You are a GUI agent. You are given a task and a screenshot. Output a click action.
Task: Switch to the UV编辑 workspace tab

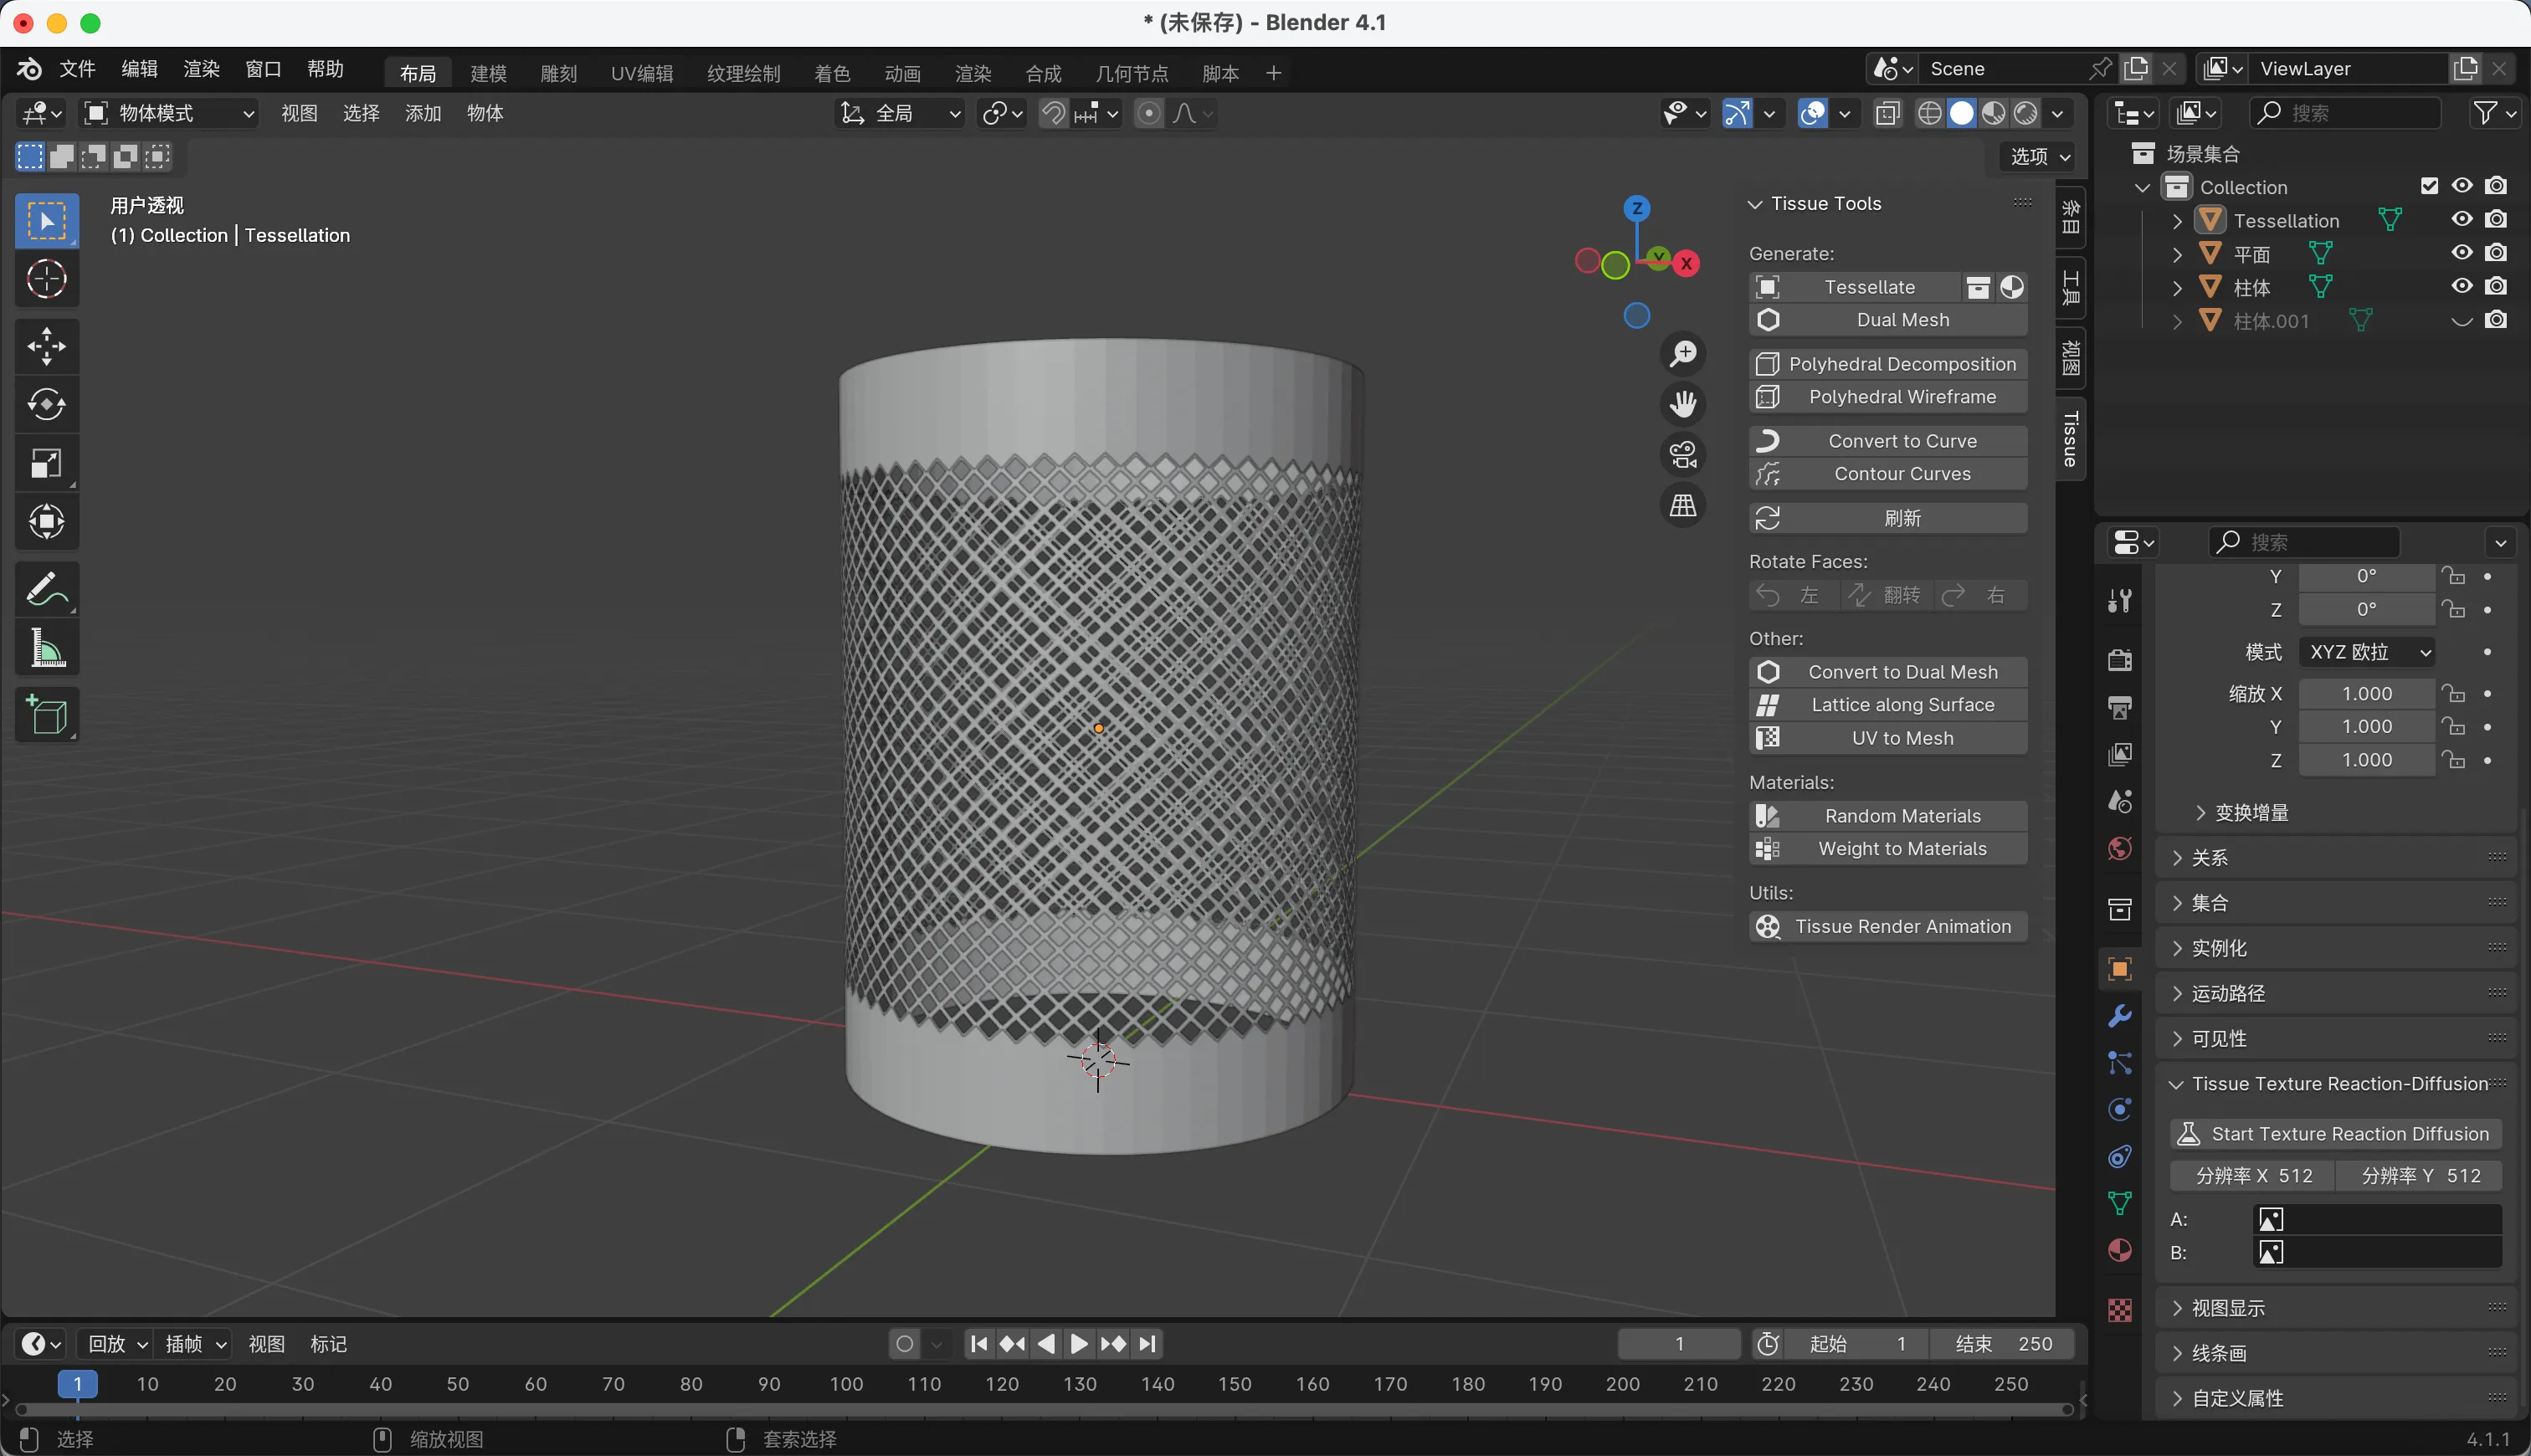point(641,73)
